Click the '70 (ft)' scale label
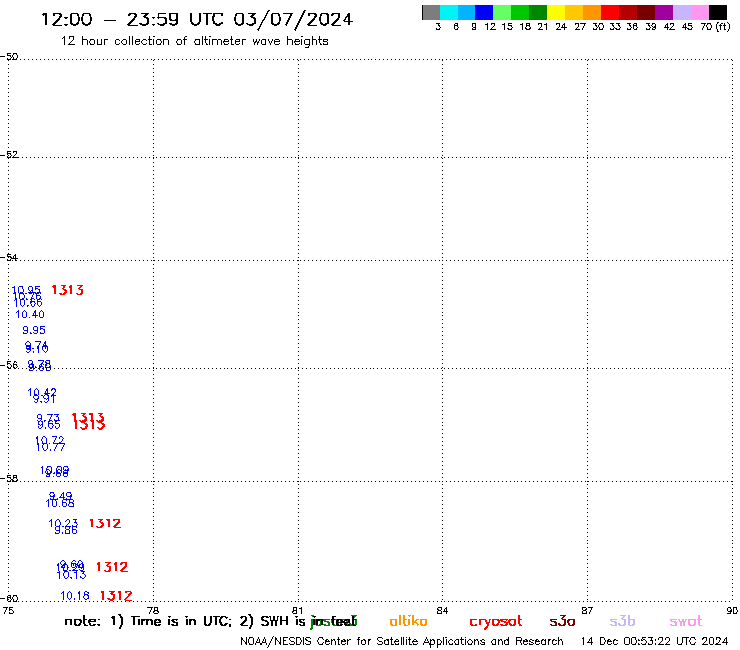The width and height of the screenshot is (740, 650). tap(715, 26)
